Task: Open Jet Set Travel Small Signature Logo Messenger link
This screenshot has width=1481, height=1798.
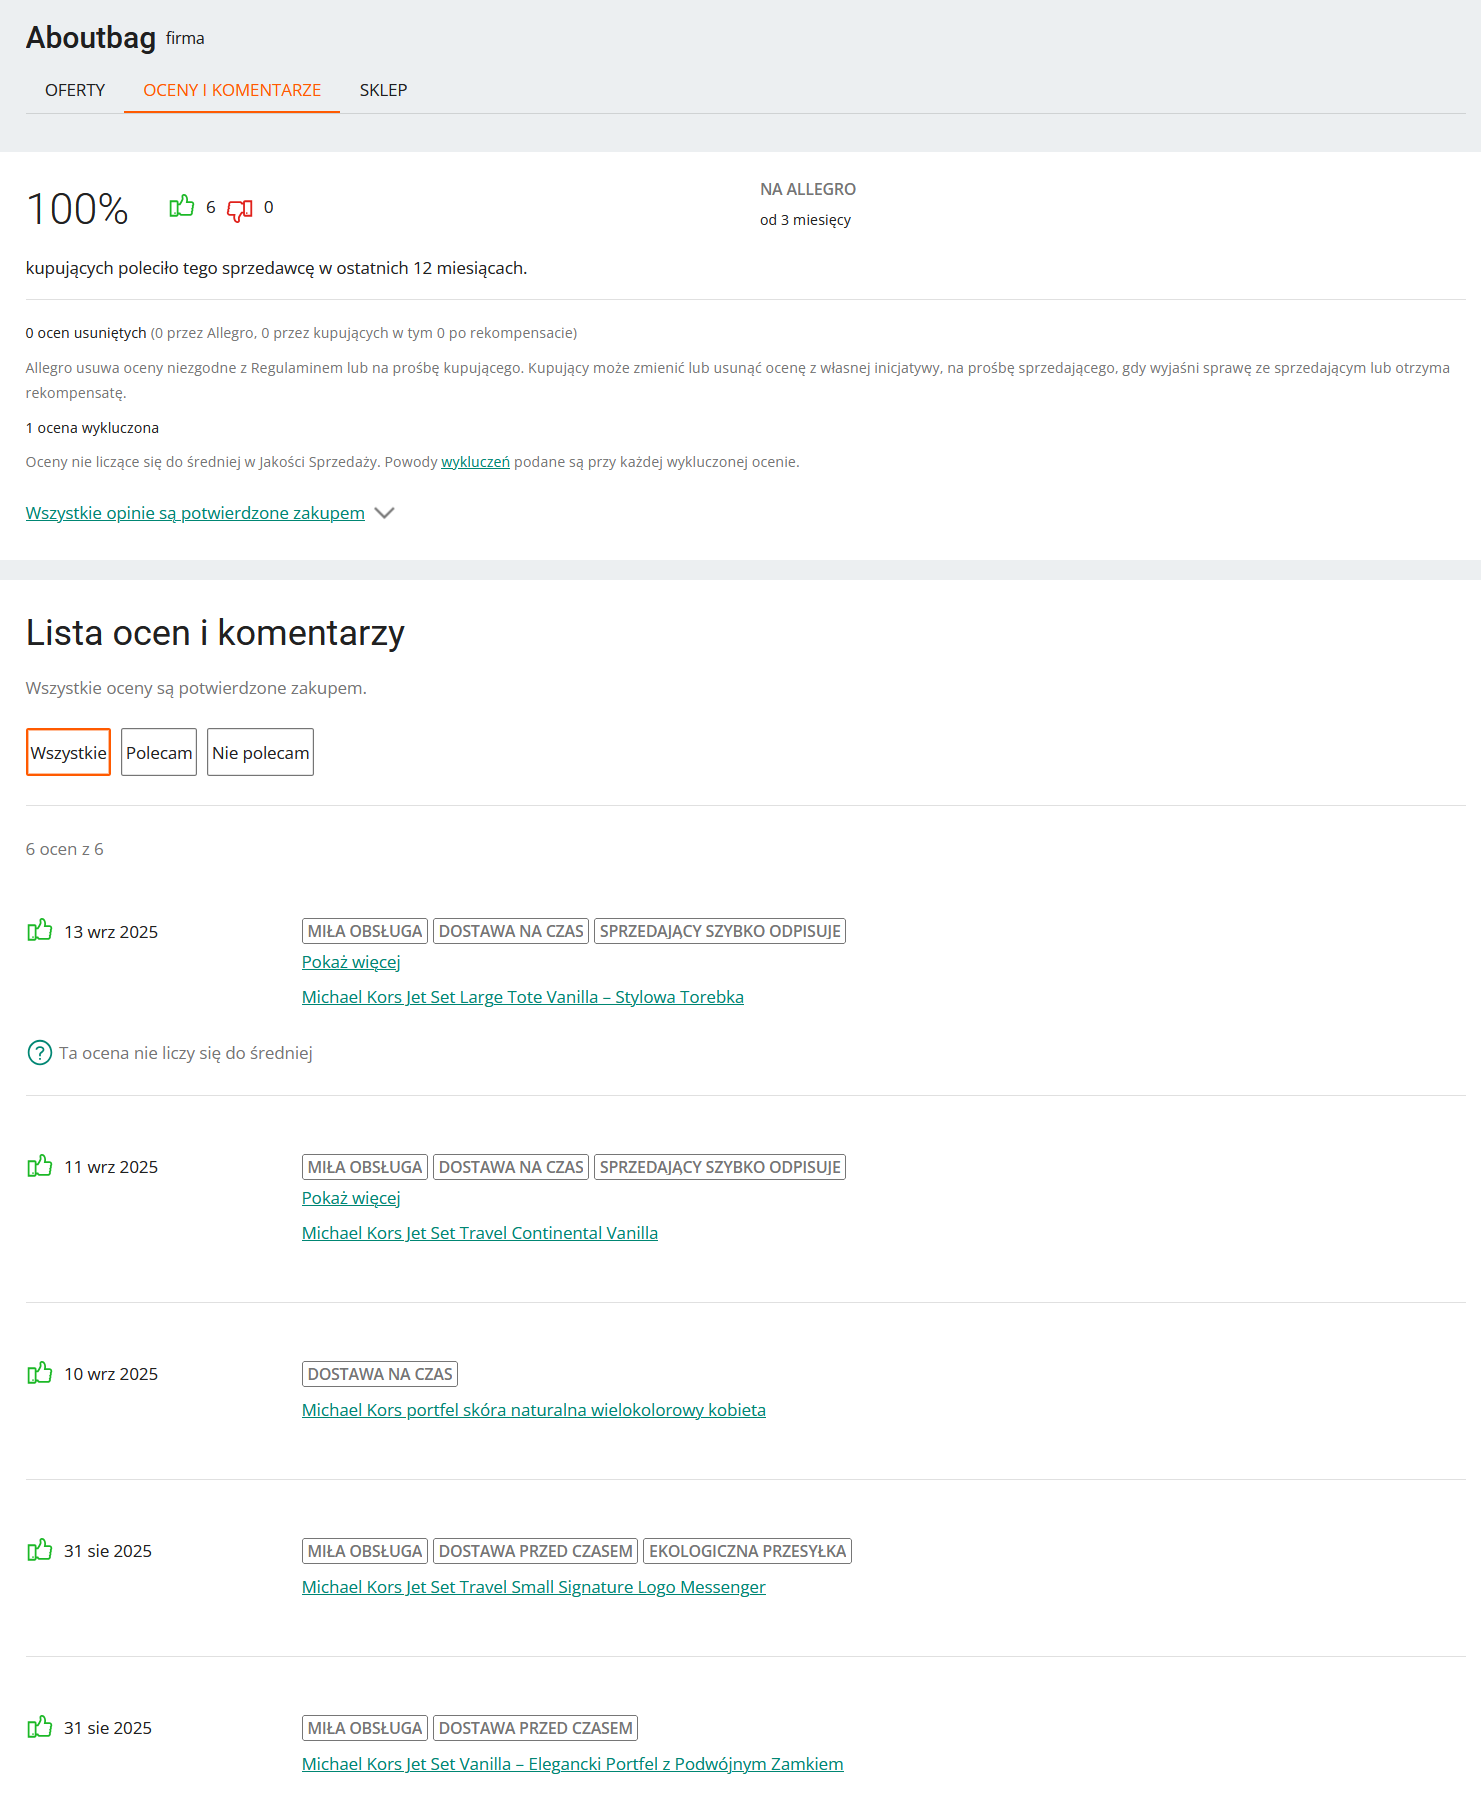Action: 533,1587
